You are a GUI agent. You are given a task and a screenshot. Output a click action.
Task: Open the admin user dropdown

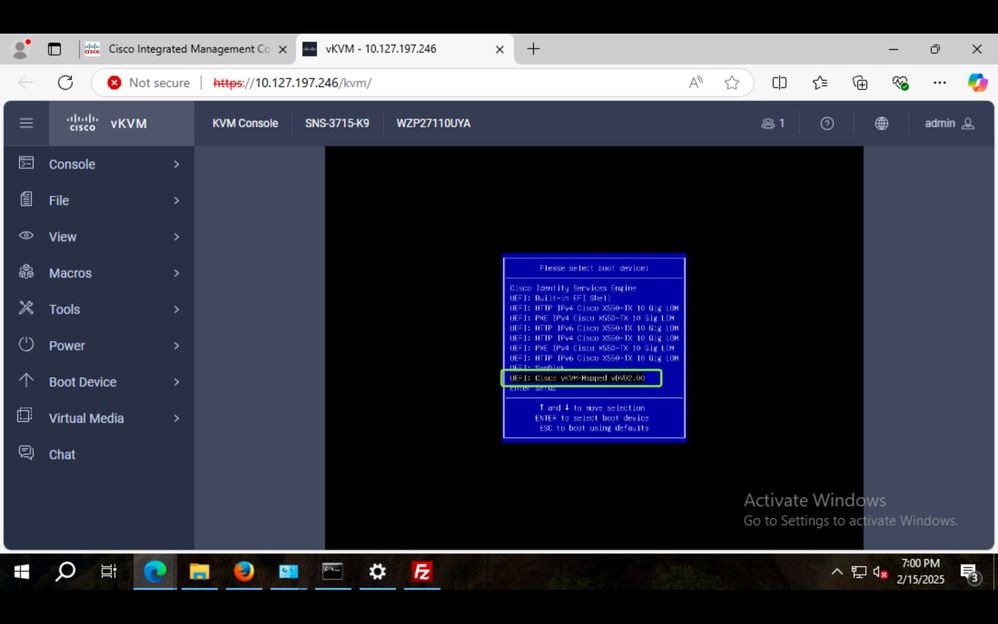point(946,123)
